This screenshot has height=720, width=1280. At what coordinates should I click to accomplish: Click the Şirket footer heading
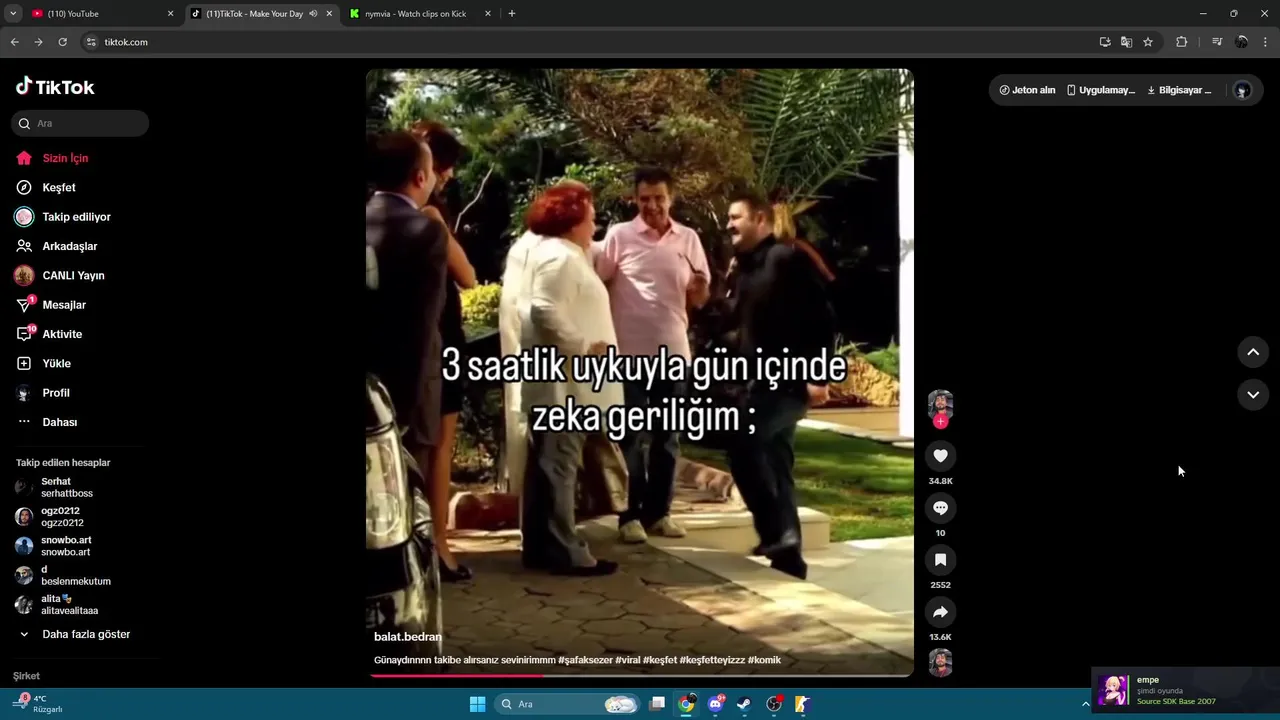click(x=26, y=676)
